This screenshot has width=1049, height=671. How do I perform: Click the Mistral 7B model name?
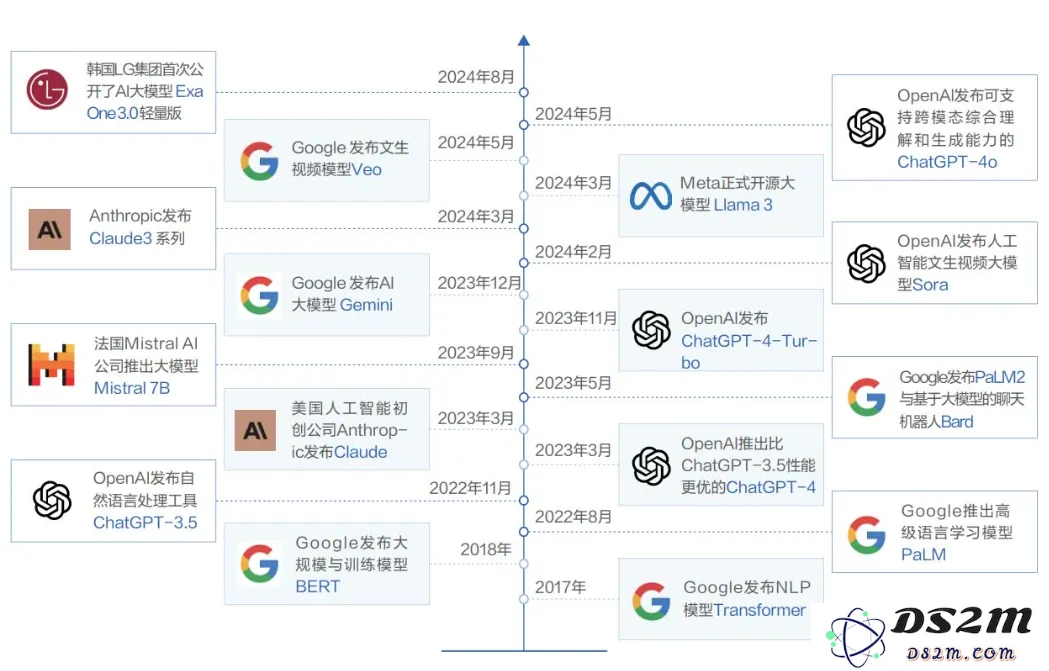click(x=131, y=388)
